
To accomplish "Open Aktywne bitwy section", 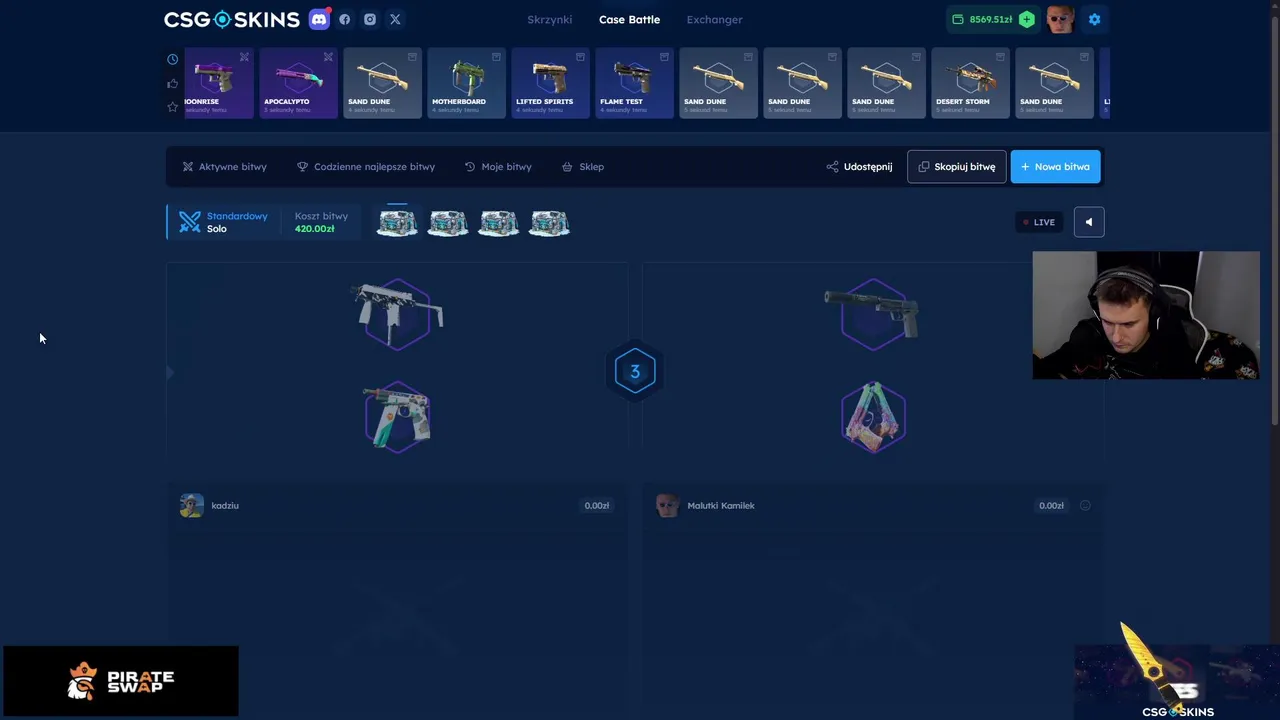I will click(x=224, y=167).
